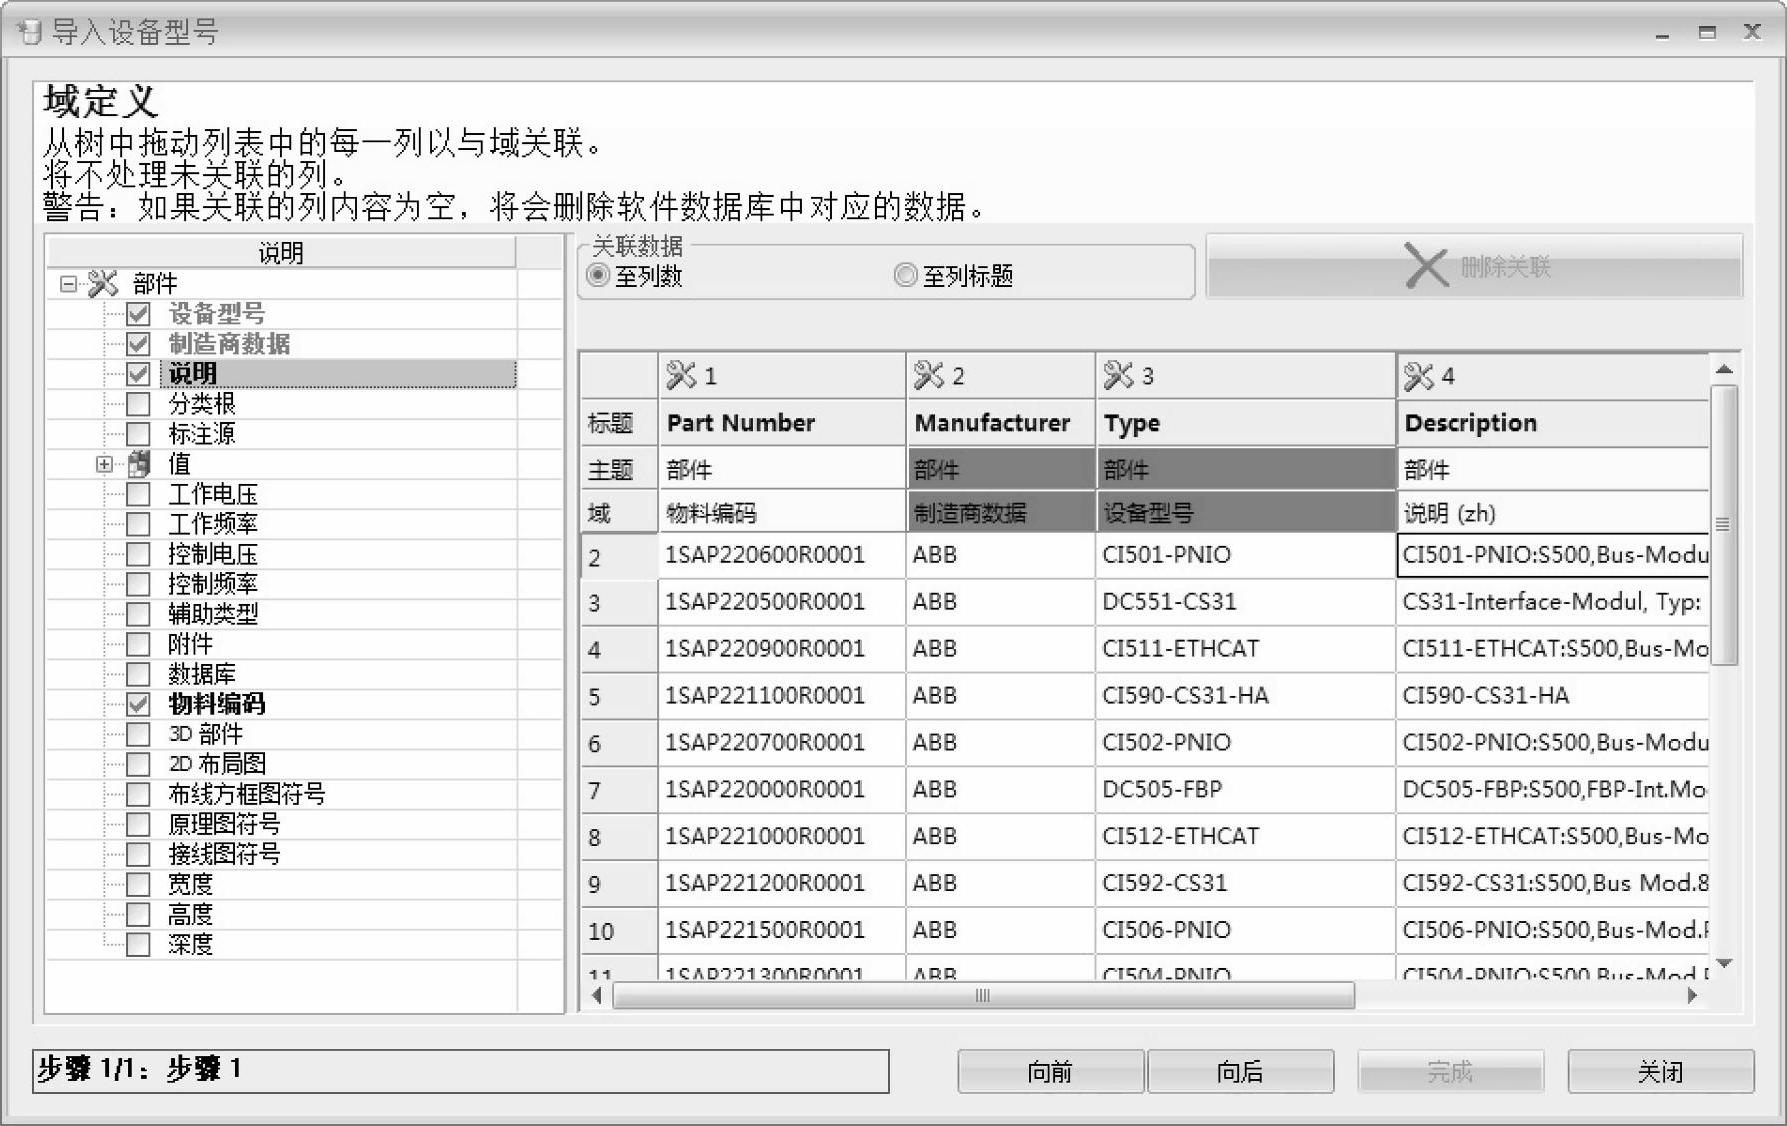Click the dialog title bar icon
The image size is (1787, 1126).
[28, 32]
